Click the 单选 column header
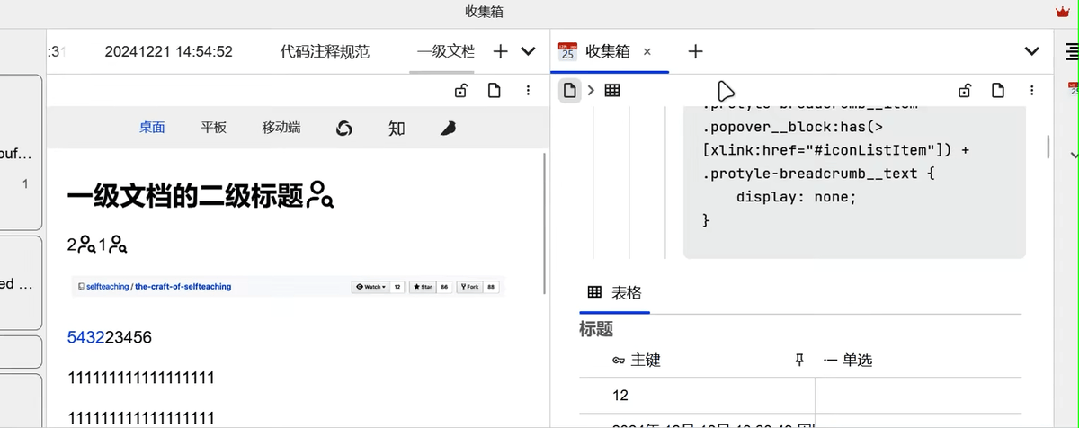The width and height of the screenshot is (1079, 428). (x=848, y=360)
